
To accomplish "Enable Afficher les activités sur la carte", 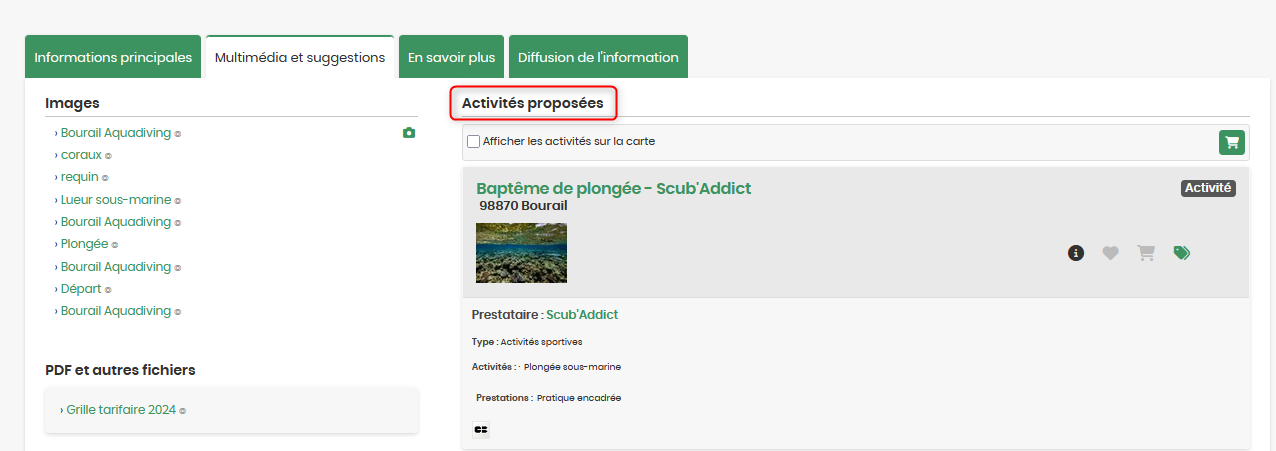I will click(474, 142).
